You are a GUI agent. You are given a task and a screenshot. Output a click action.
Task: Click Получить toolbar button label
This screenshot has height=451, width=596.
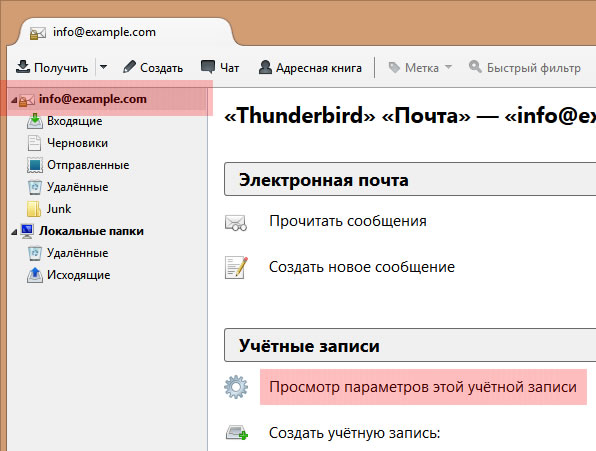pos(61,68)
